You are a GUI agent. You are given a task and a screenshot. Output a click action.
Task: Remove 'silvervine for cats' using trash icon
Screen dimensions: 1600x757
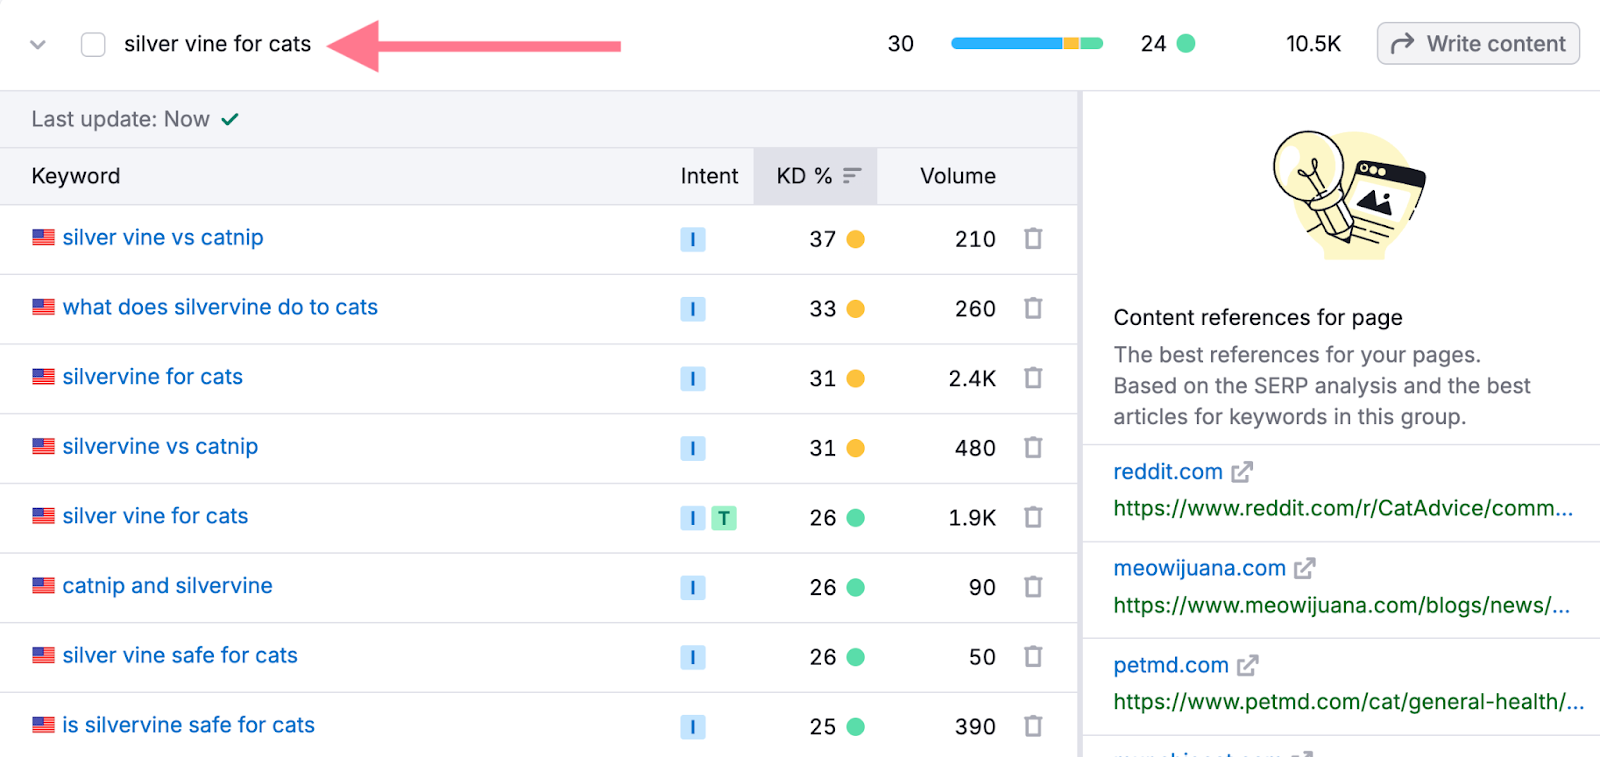[1033, 378]
